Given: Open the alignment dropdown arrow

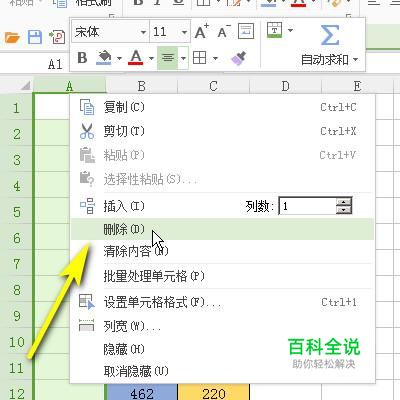Looking at the screenshot, I should 183,58.
